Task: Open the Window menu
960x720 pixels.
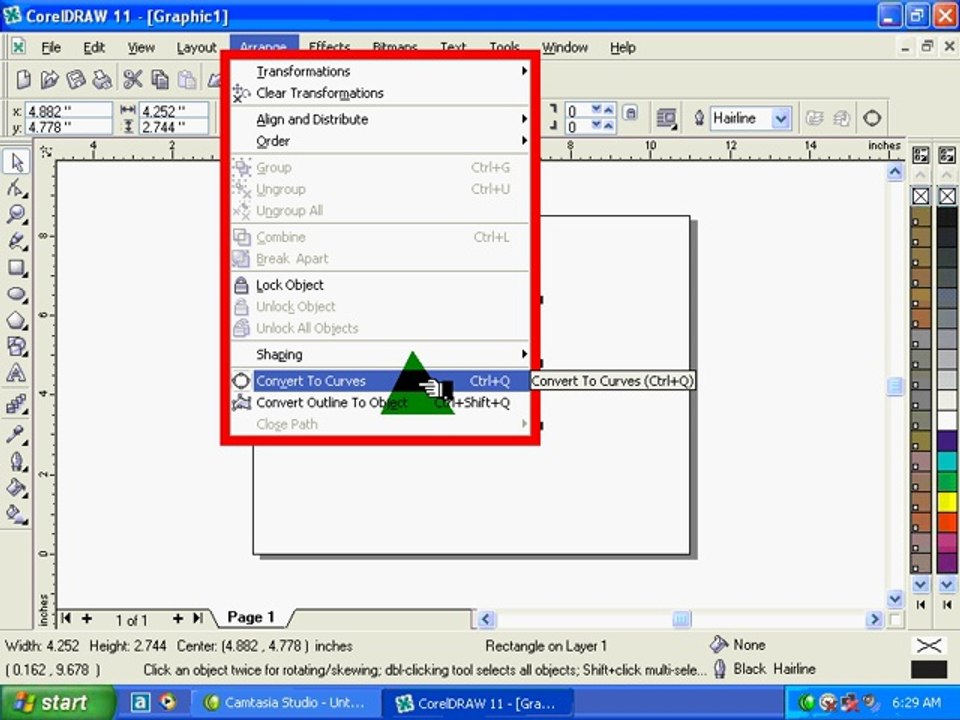Action: (x=564, y=47)
